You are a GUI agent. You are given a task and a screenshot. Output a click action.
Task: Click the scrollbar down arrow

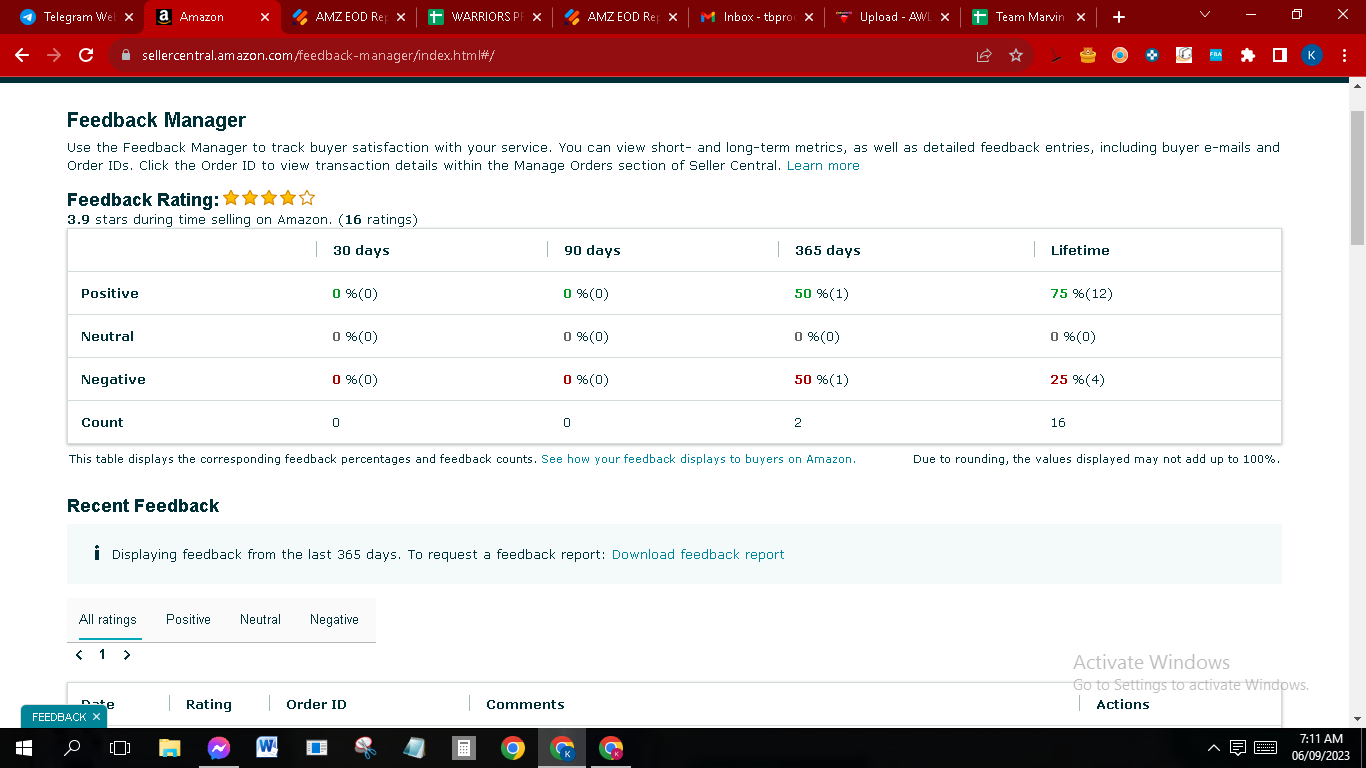pyautogui.click(x=1357, y=719)
